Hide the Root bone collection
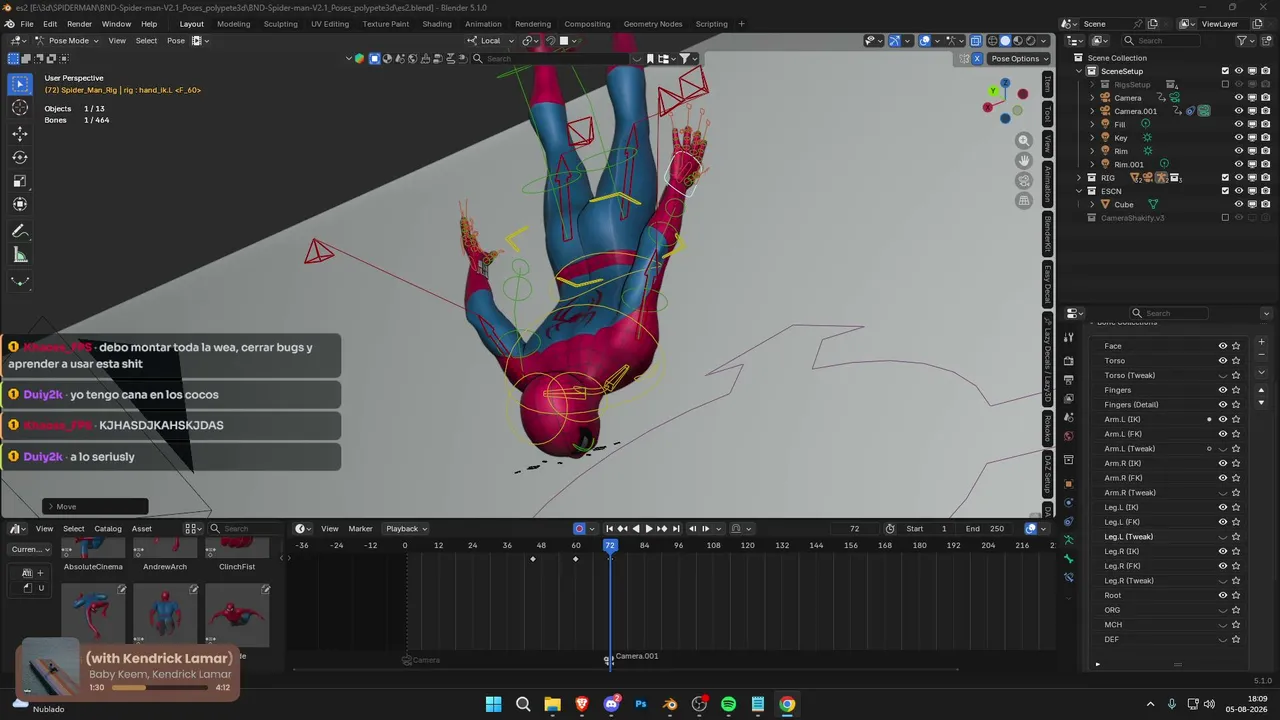The width and height of the screenshot is (1280, 720). point(1222,595)
